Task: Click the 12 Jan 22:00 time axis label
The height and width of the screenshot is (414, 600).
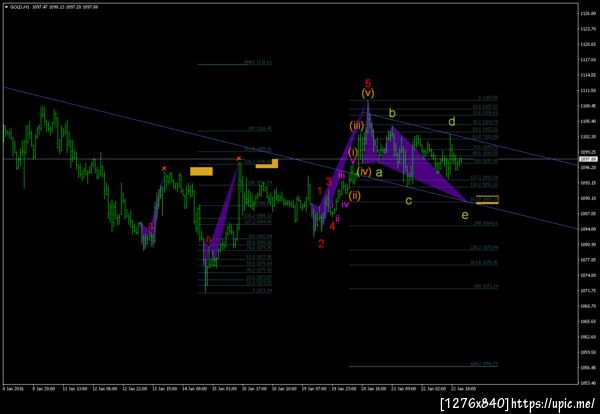Action: (135, 389)
